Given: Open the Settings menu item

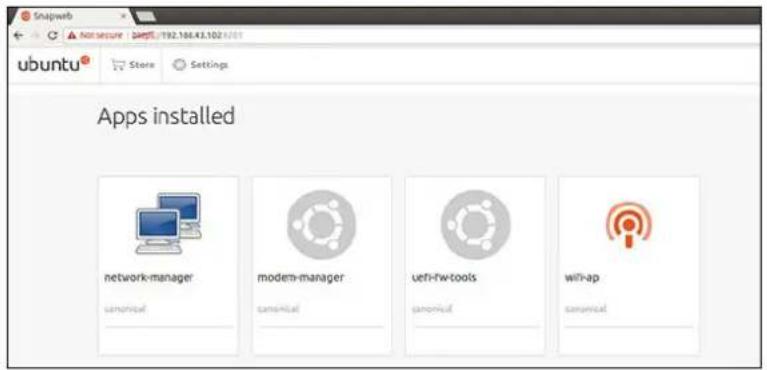Looking at the screenshot, I should [200, 65].
